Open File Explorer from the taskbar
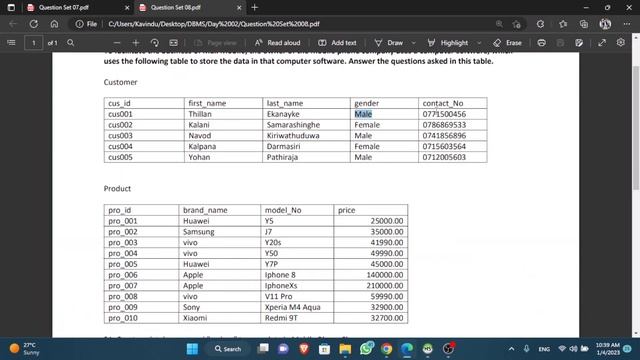 (x=345, y=349)
